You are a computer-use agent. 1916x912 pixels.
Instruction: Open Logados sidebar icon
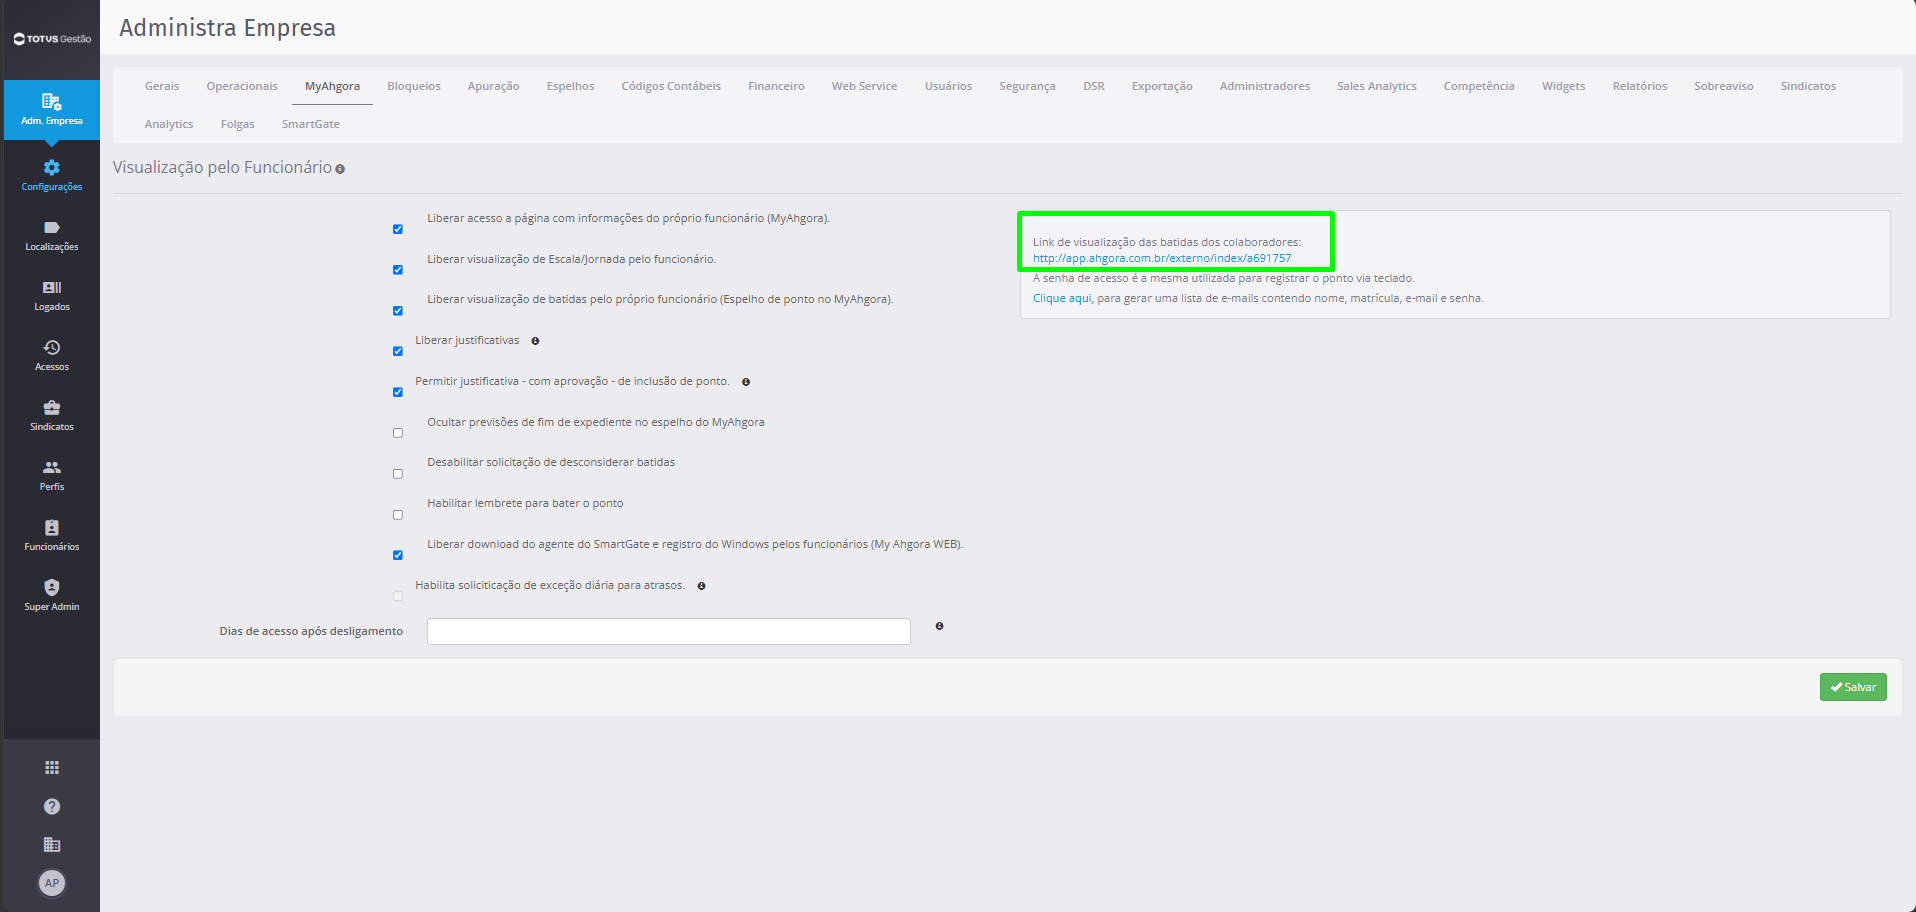point(52,288)
